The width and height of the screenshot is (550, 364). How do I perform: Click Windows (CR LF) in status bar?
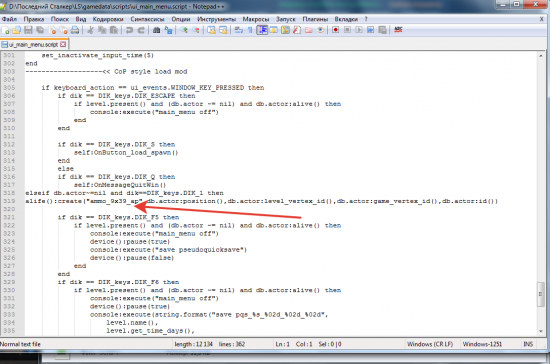pyautogui.click(x=430, y=344)
